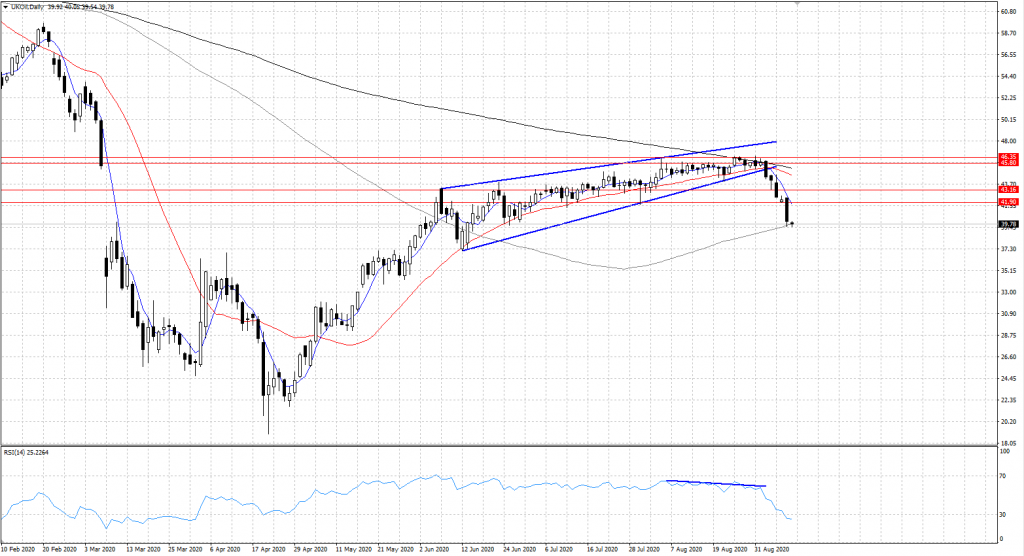Select the 45.80 red price label
Viewport: 1024px width, 556px height.
1008,163
